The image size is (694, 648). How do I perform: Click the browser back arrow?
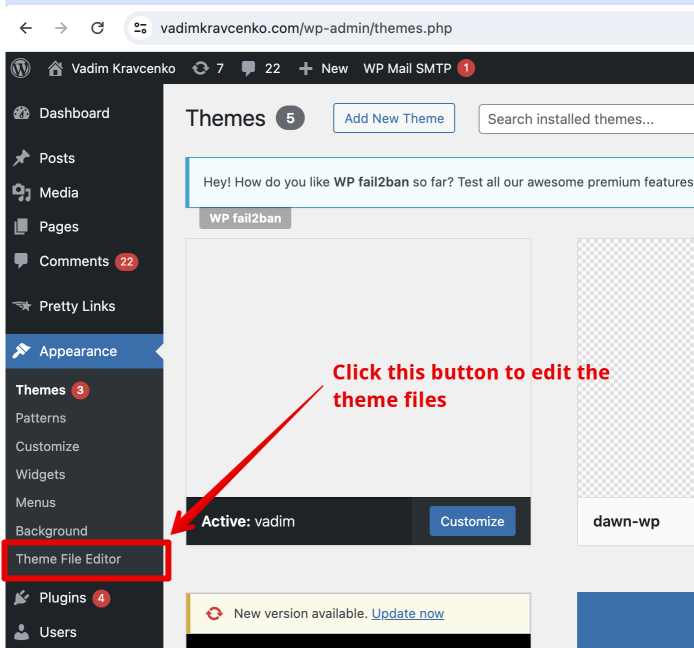click(26, 28)
